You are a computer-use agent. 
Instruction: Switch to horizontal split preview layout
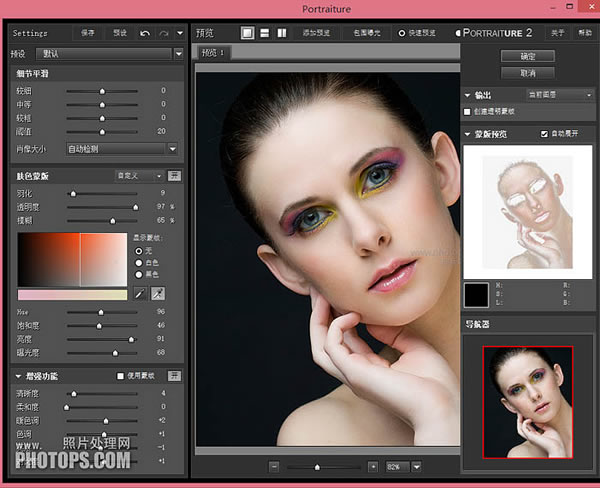[264, 33]
